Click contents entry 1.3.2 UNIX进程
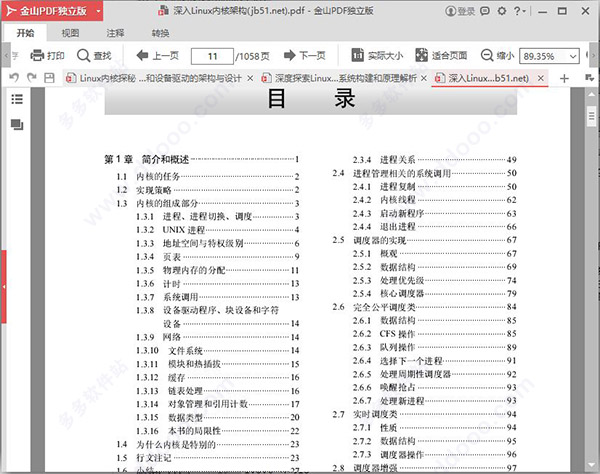This screenshot has width=600, height=474. [217, 230]
